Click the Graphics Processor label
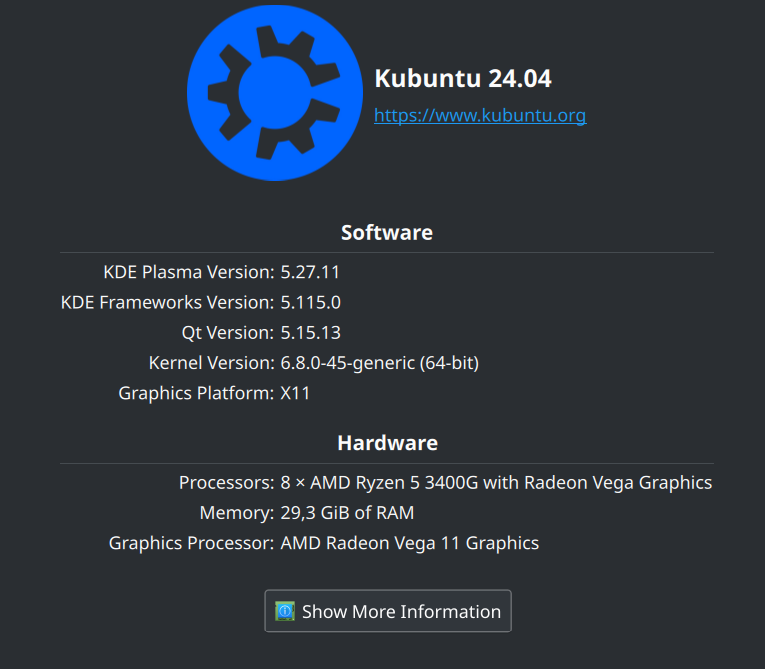 click(192, 543)
